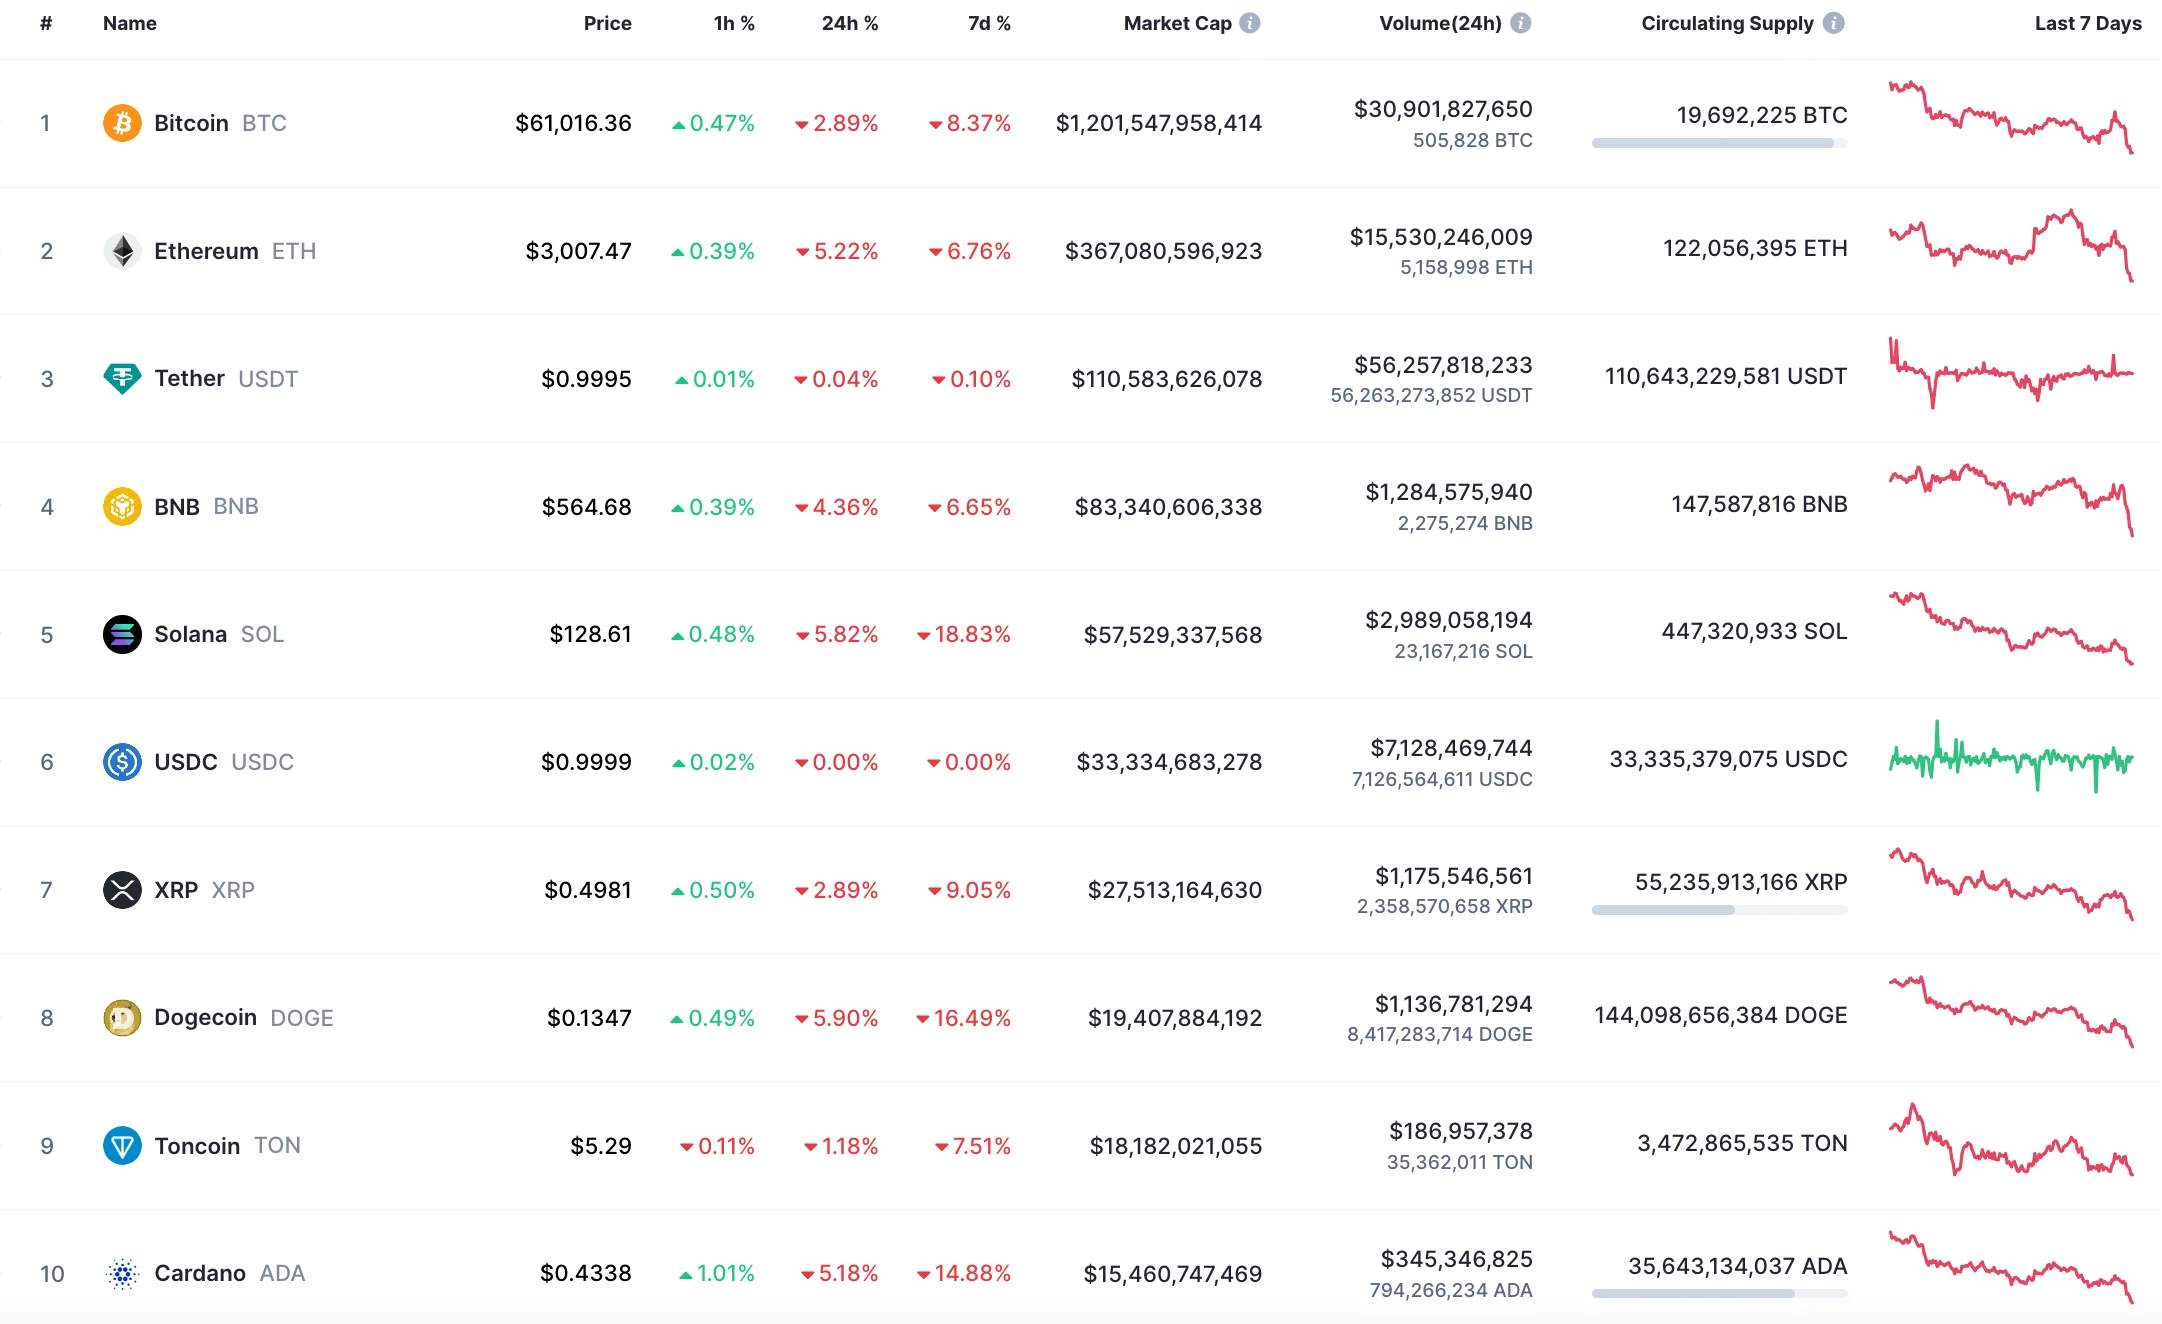This screenshot has height=1324, width=2162.
Task: Sort by 7d % column header
Action: 989,23
